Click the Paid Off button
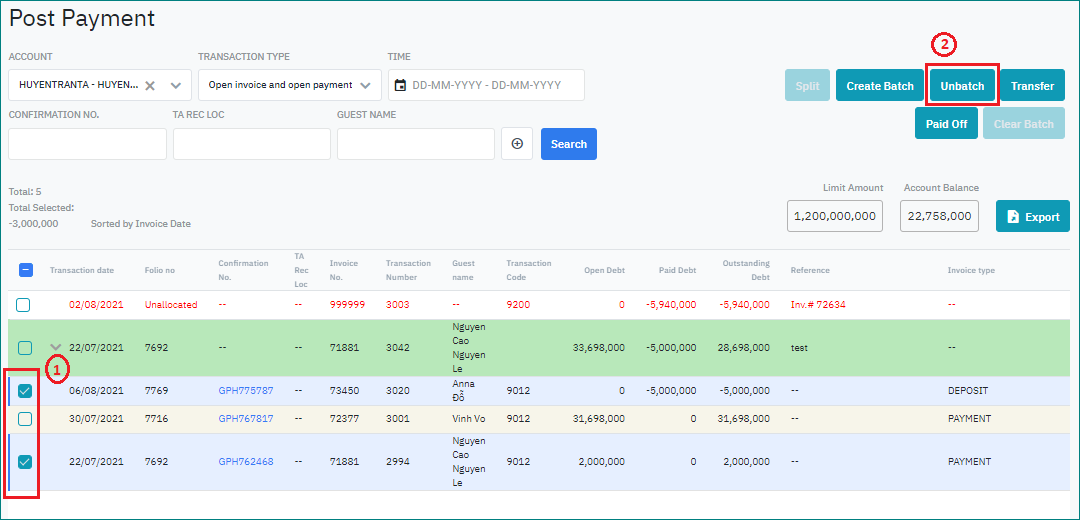 [945, 124]
